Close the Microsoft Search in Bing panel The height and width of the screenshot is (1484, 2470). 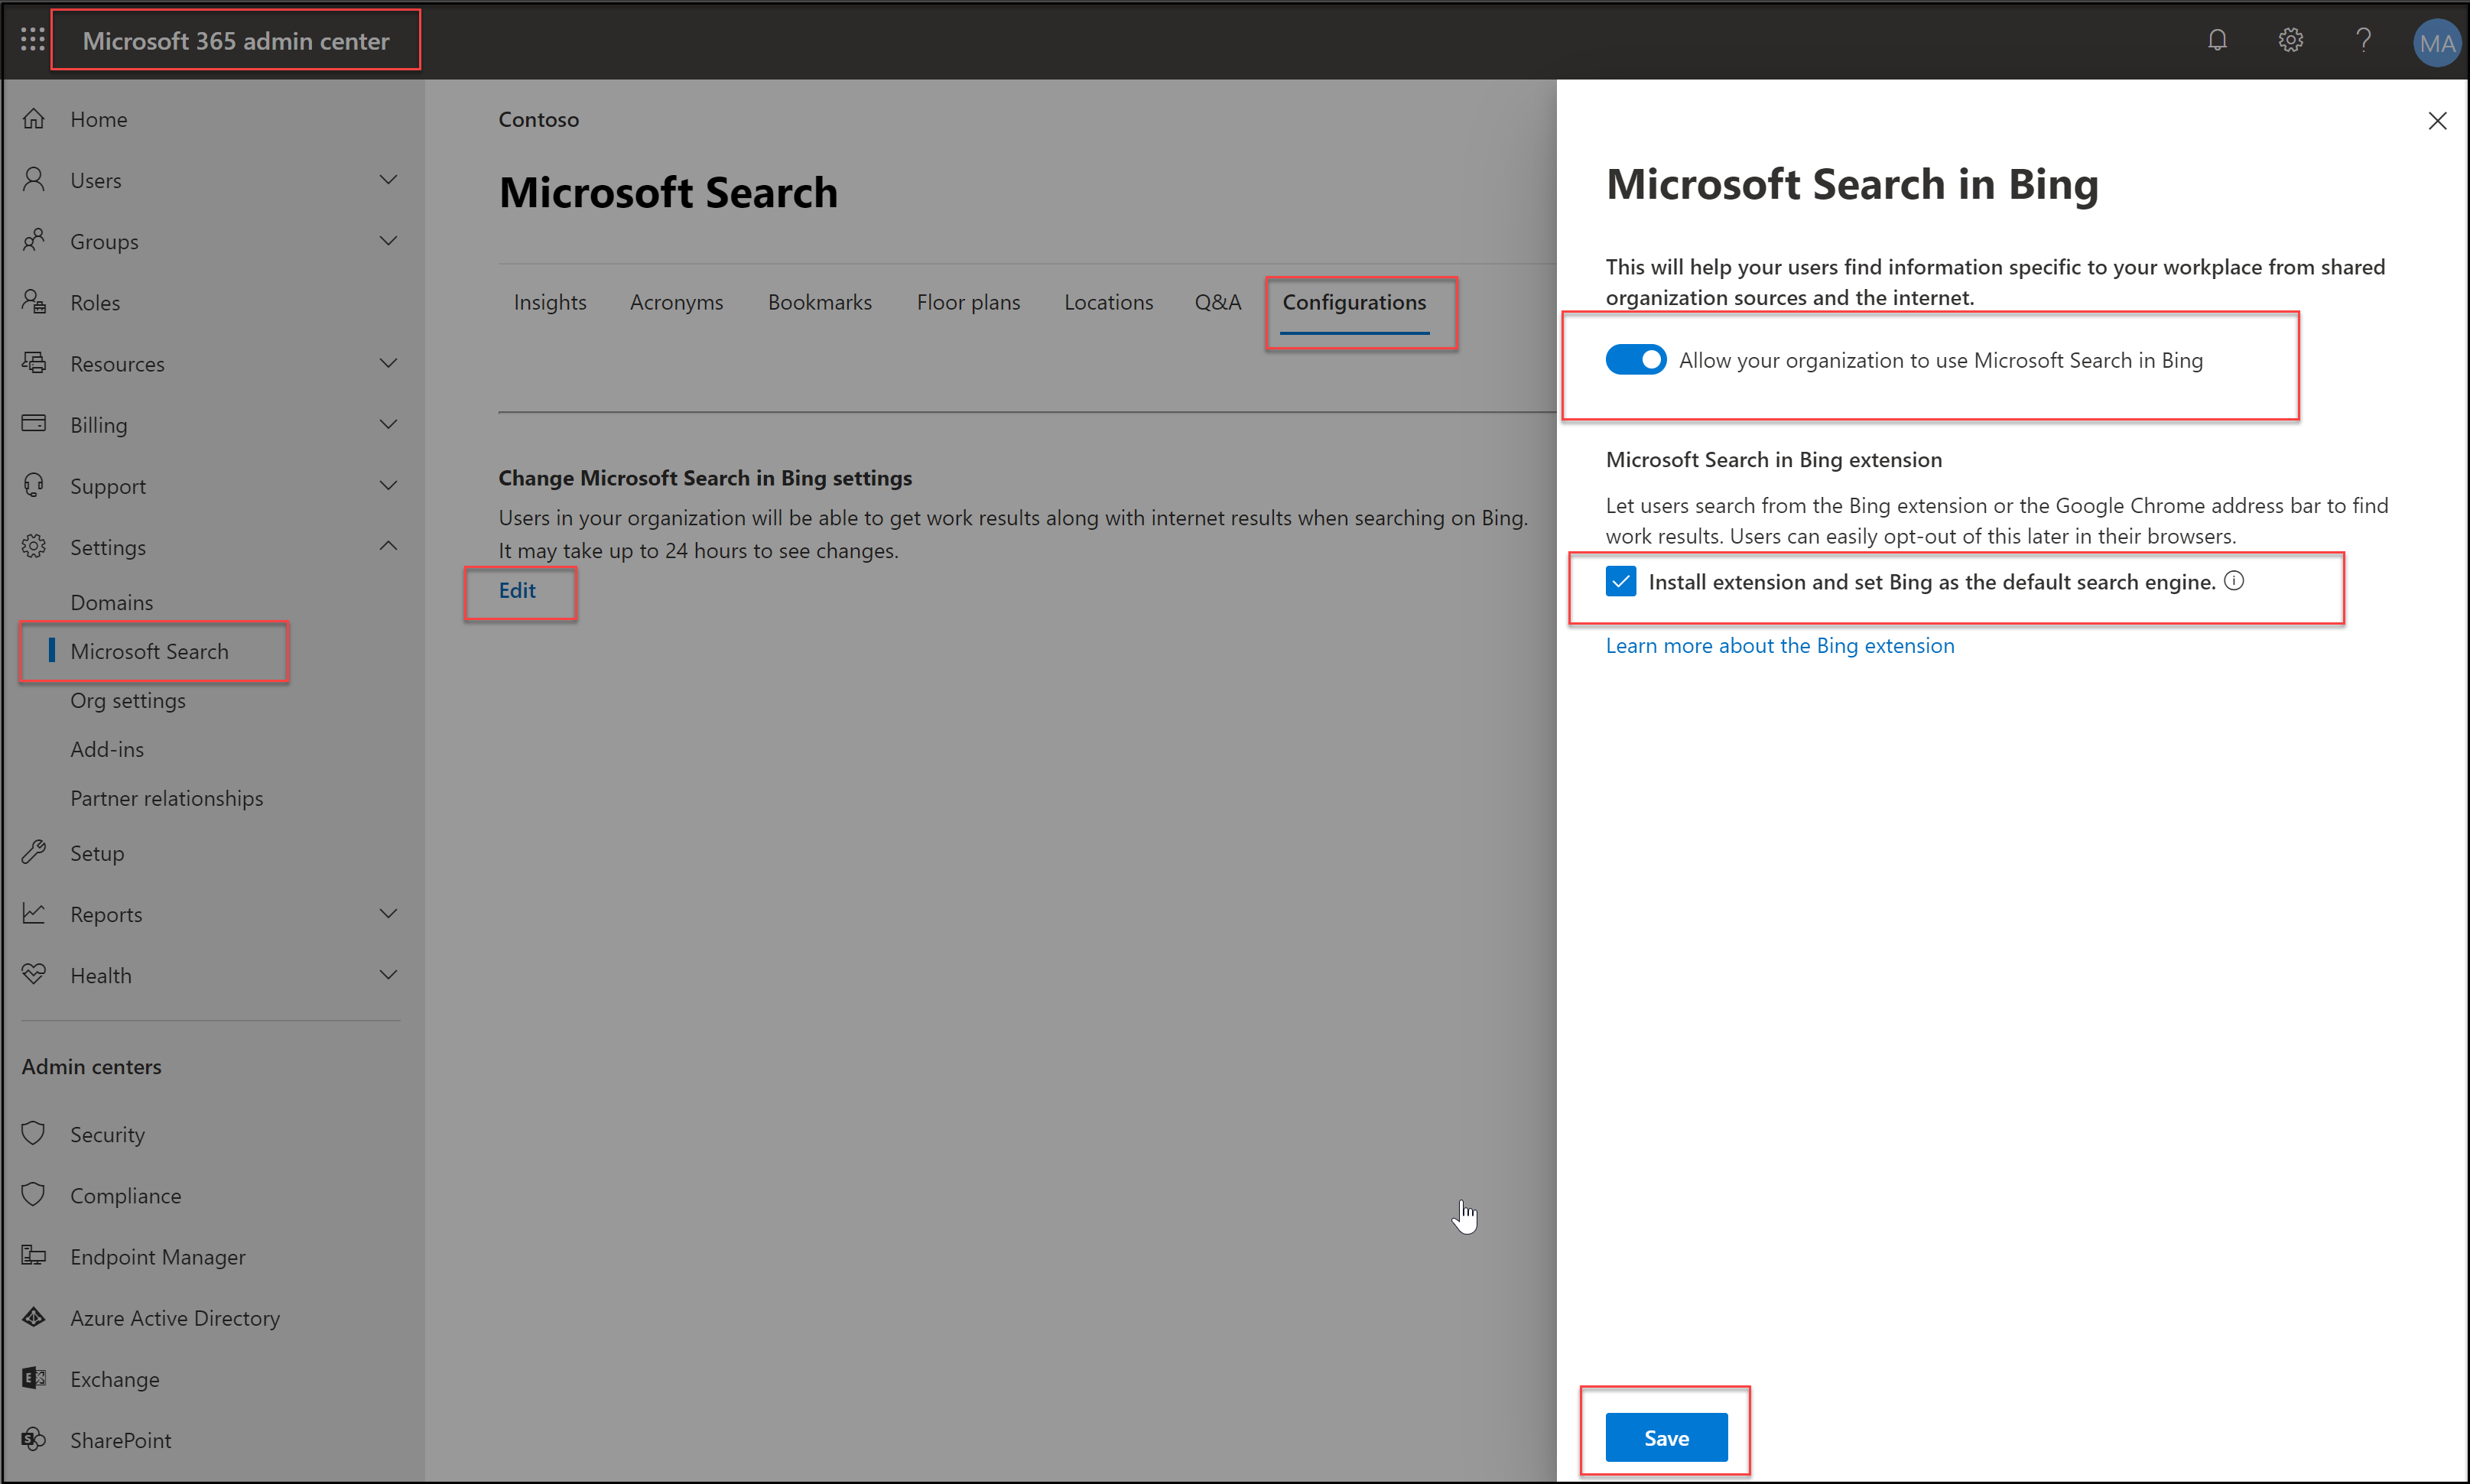2437,121
